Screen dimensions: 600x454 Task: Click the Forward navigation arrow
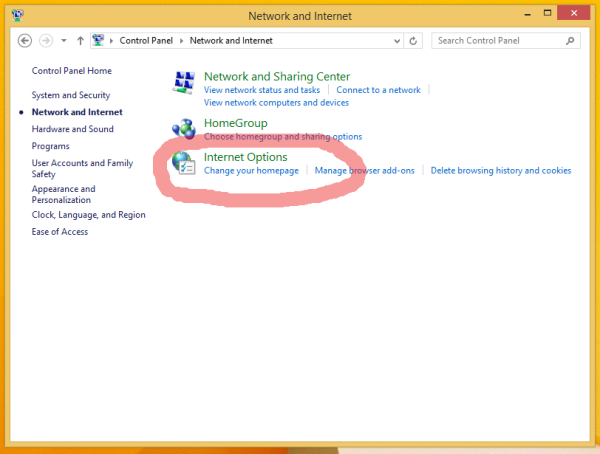tap(46, 41)
